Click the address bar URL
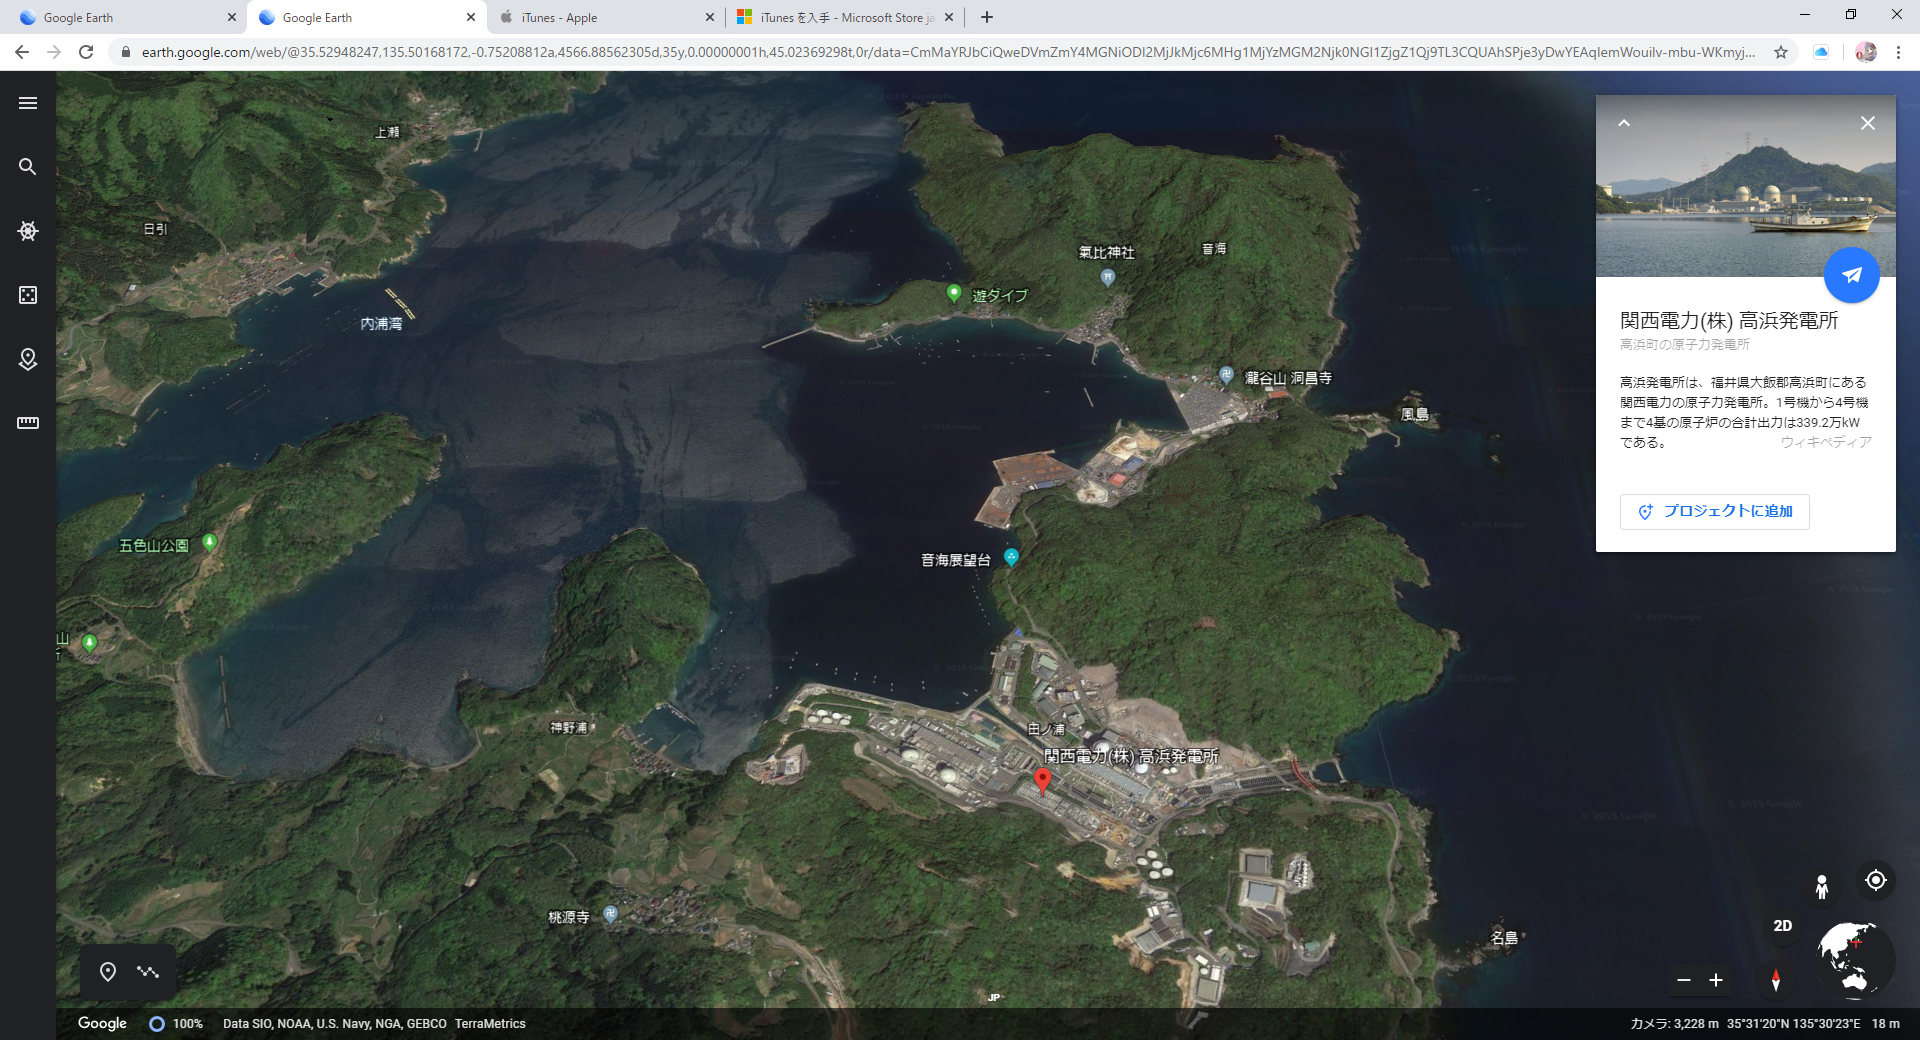The height and width of the screenshot is (1040, 1920). click(947, 52)
